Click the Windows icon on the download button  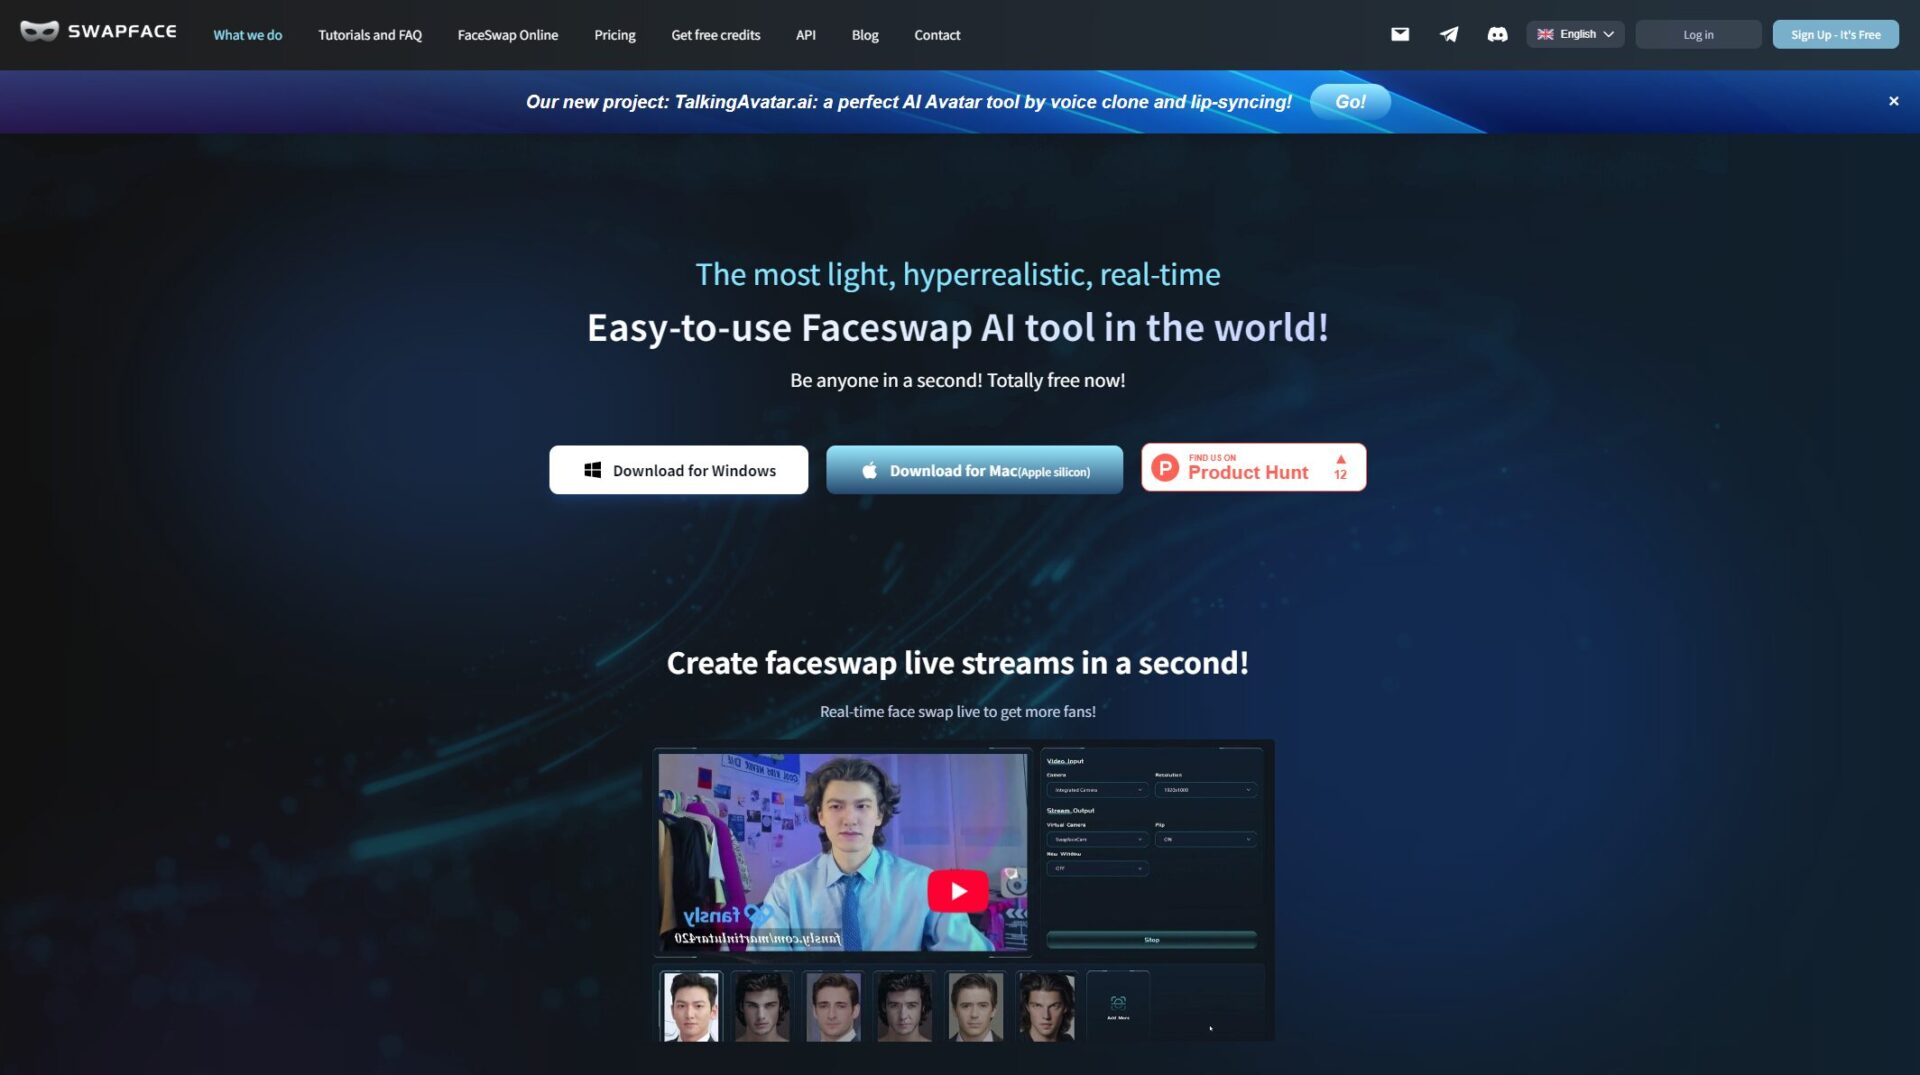(591, 469)
